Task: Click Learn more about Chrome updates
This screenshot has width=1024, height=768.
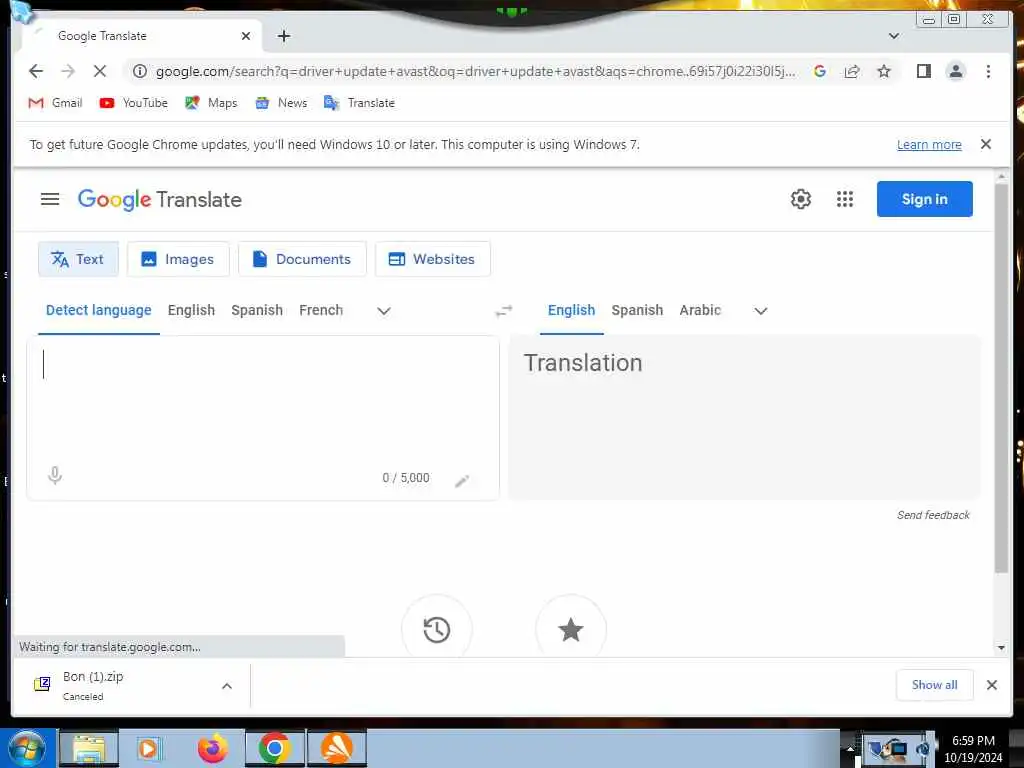Action: [929, 145]
